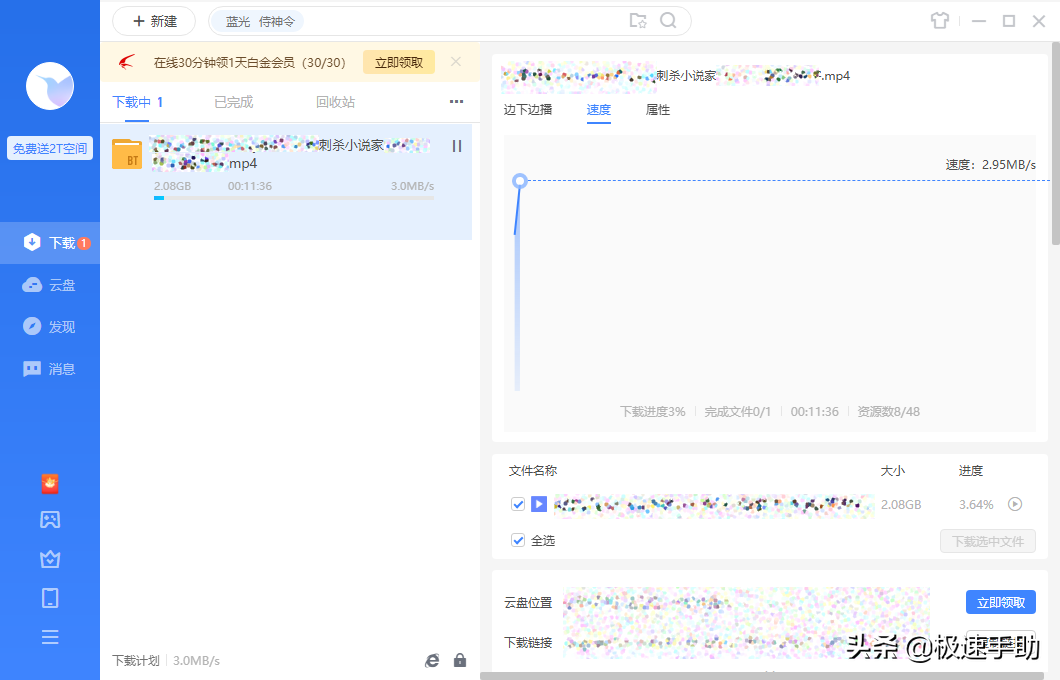
Task: Expand the file progress detail circle arrow
Action: (1015, 504)
